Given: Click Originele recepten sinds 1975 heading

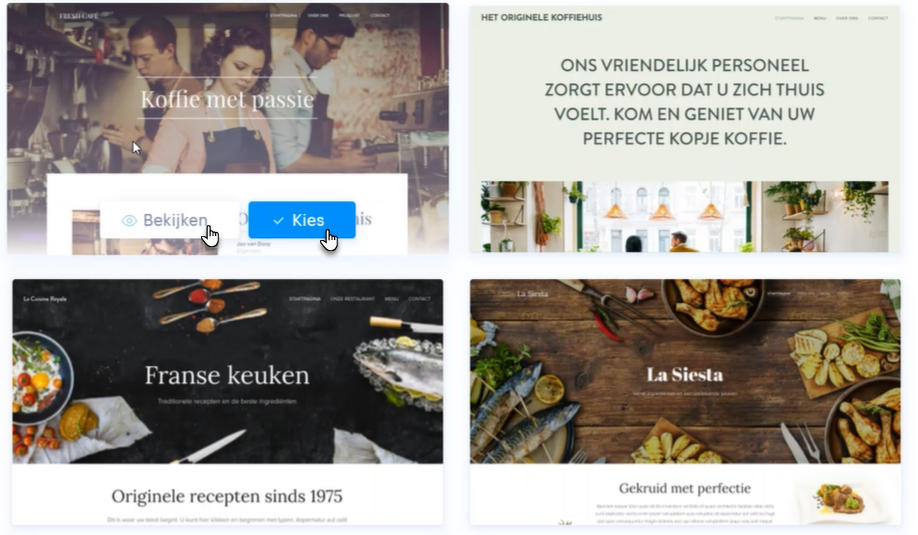Looking at the screenshot, I should (x=227, y=496).
